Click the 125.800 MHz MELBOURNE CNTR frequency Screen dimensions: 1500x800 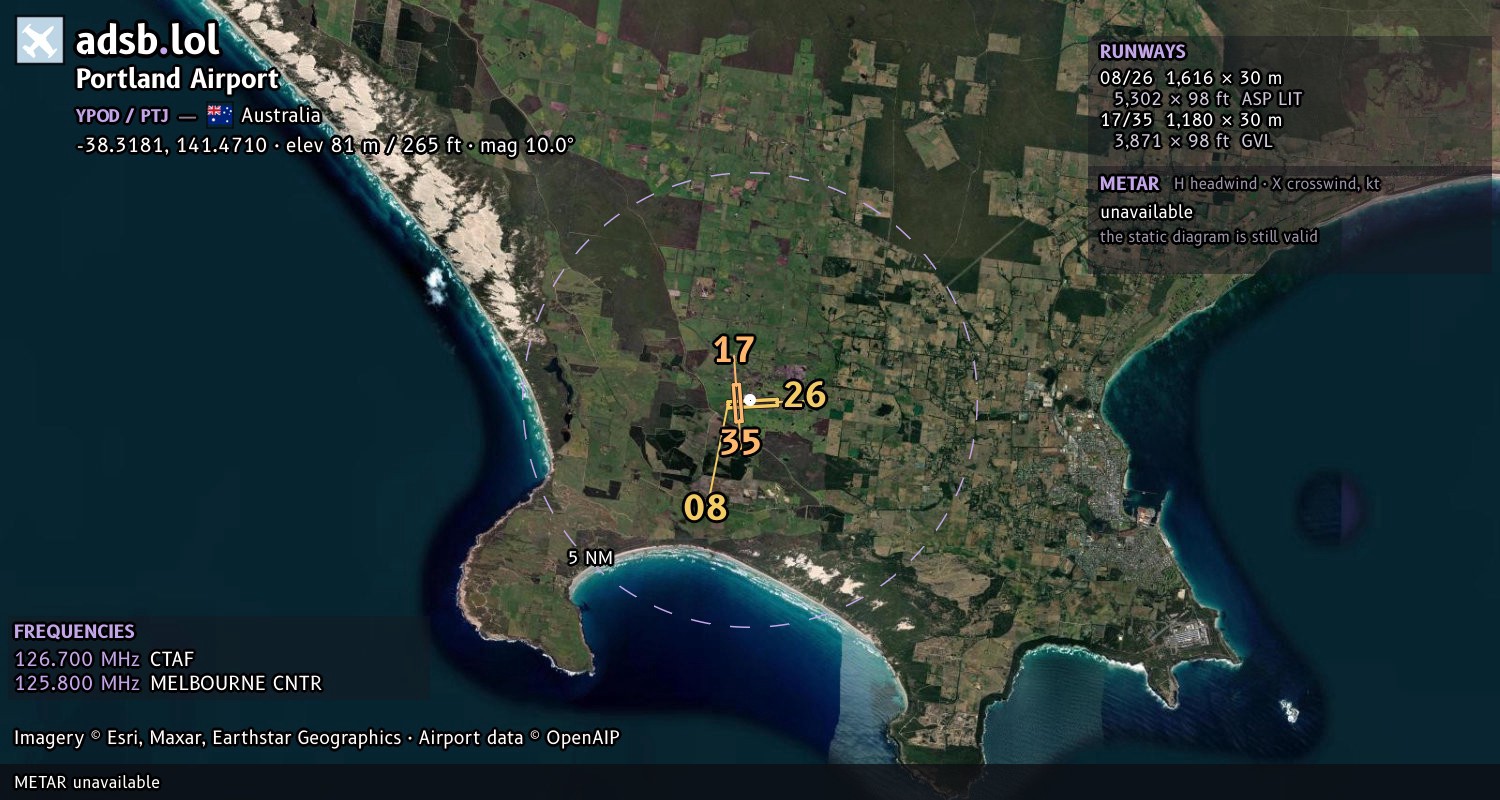(168, 684)
